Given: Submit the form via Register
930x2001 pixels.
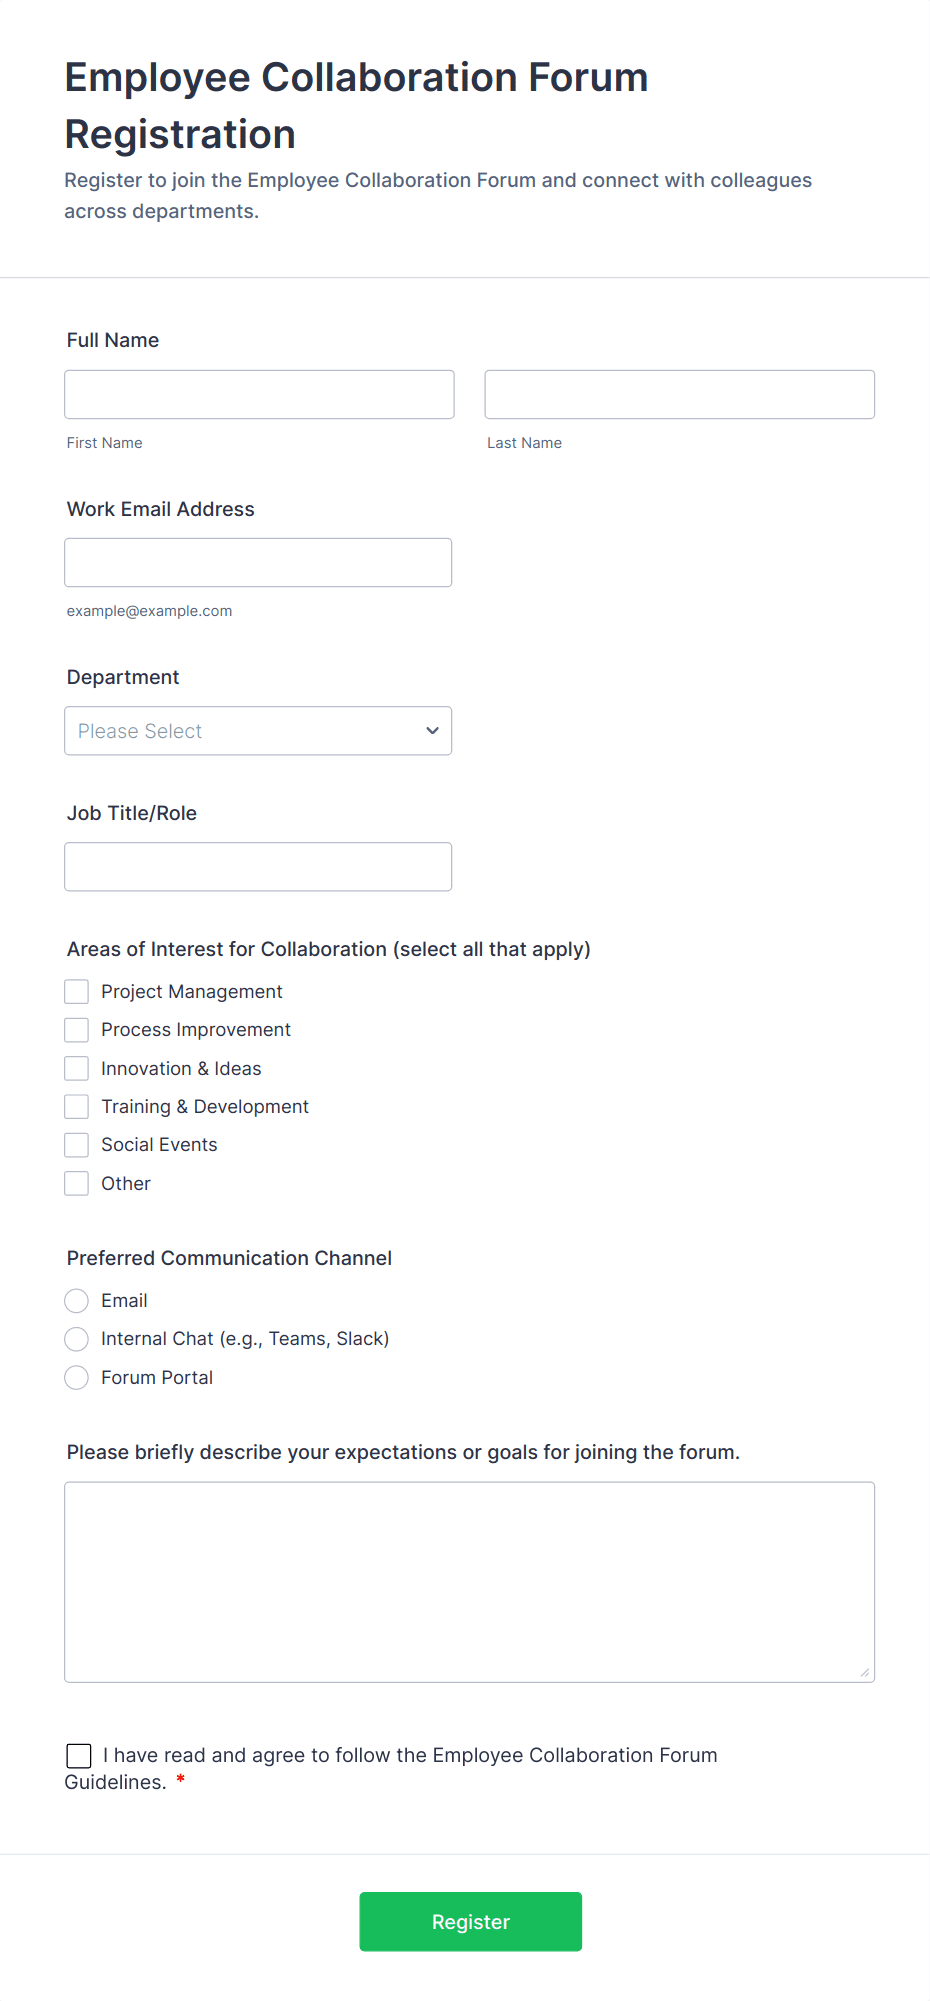Looking at the screenshot, I should (470, 1921).
